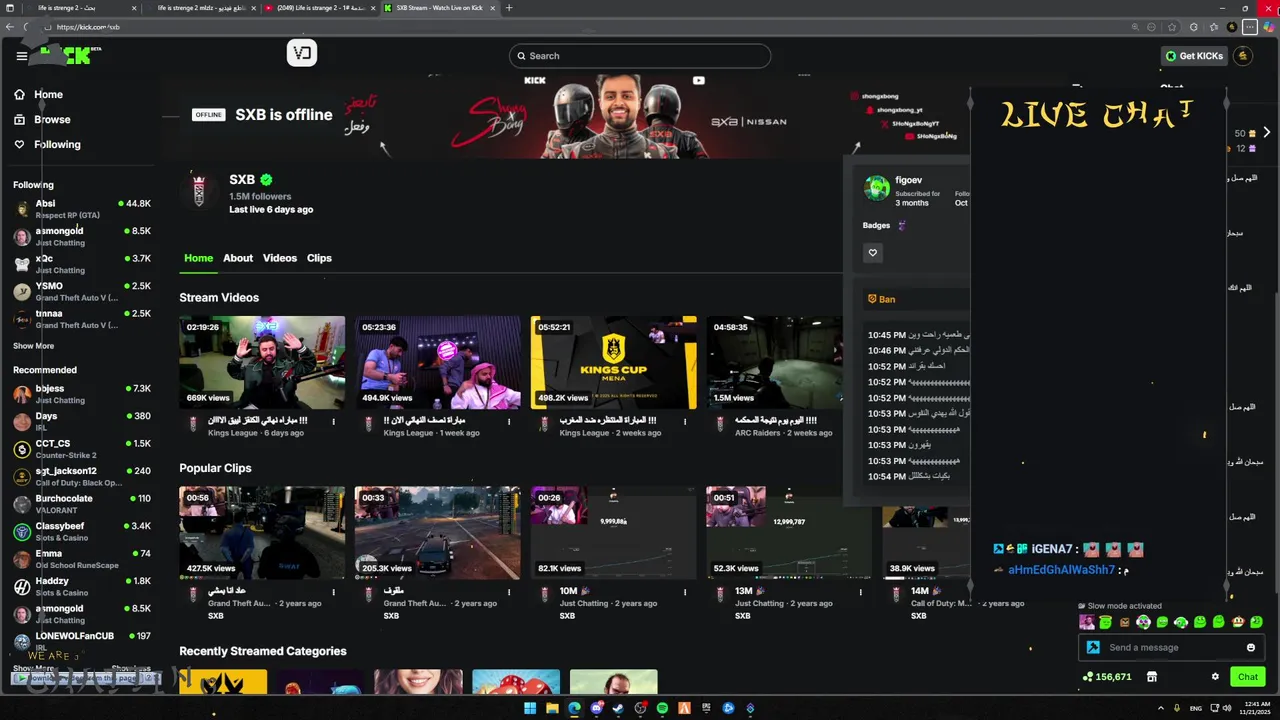The image size is (1280, 720).
Task: Open a new browser tab with plus button
Action: pos(509,8)
